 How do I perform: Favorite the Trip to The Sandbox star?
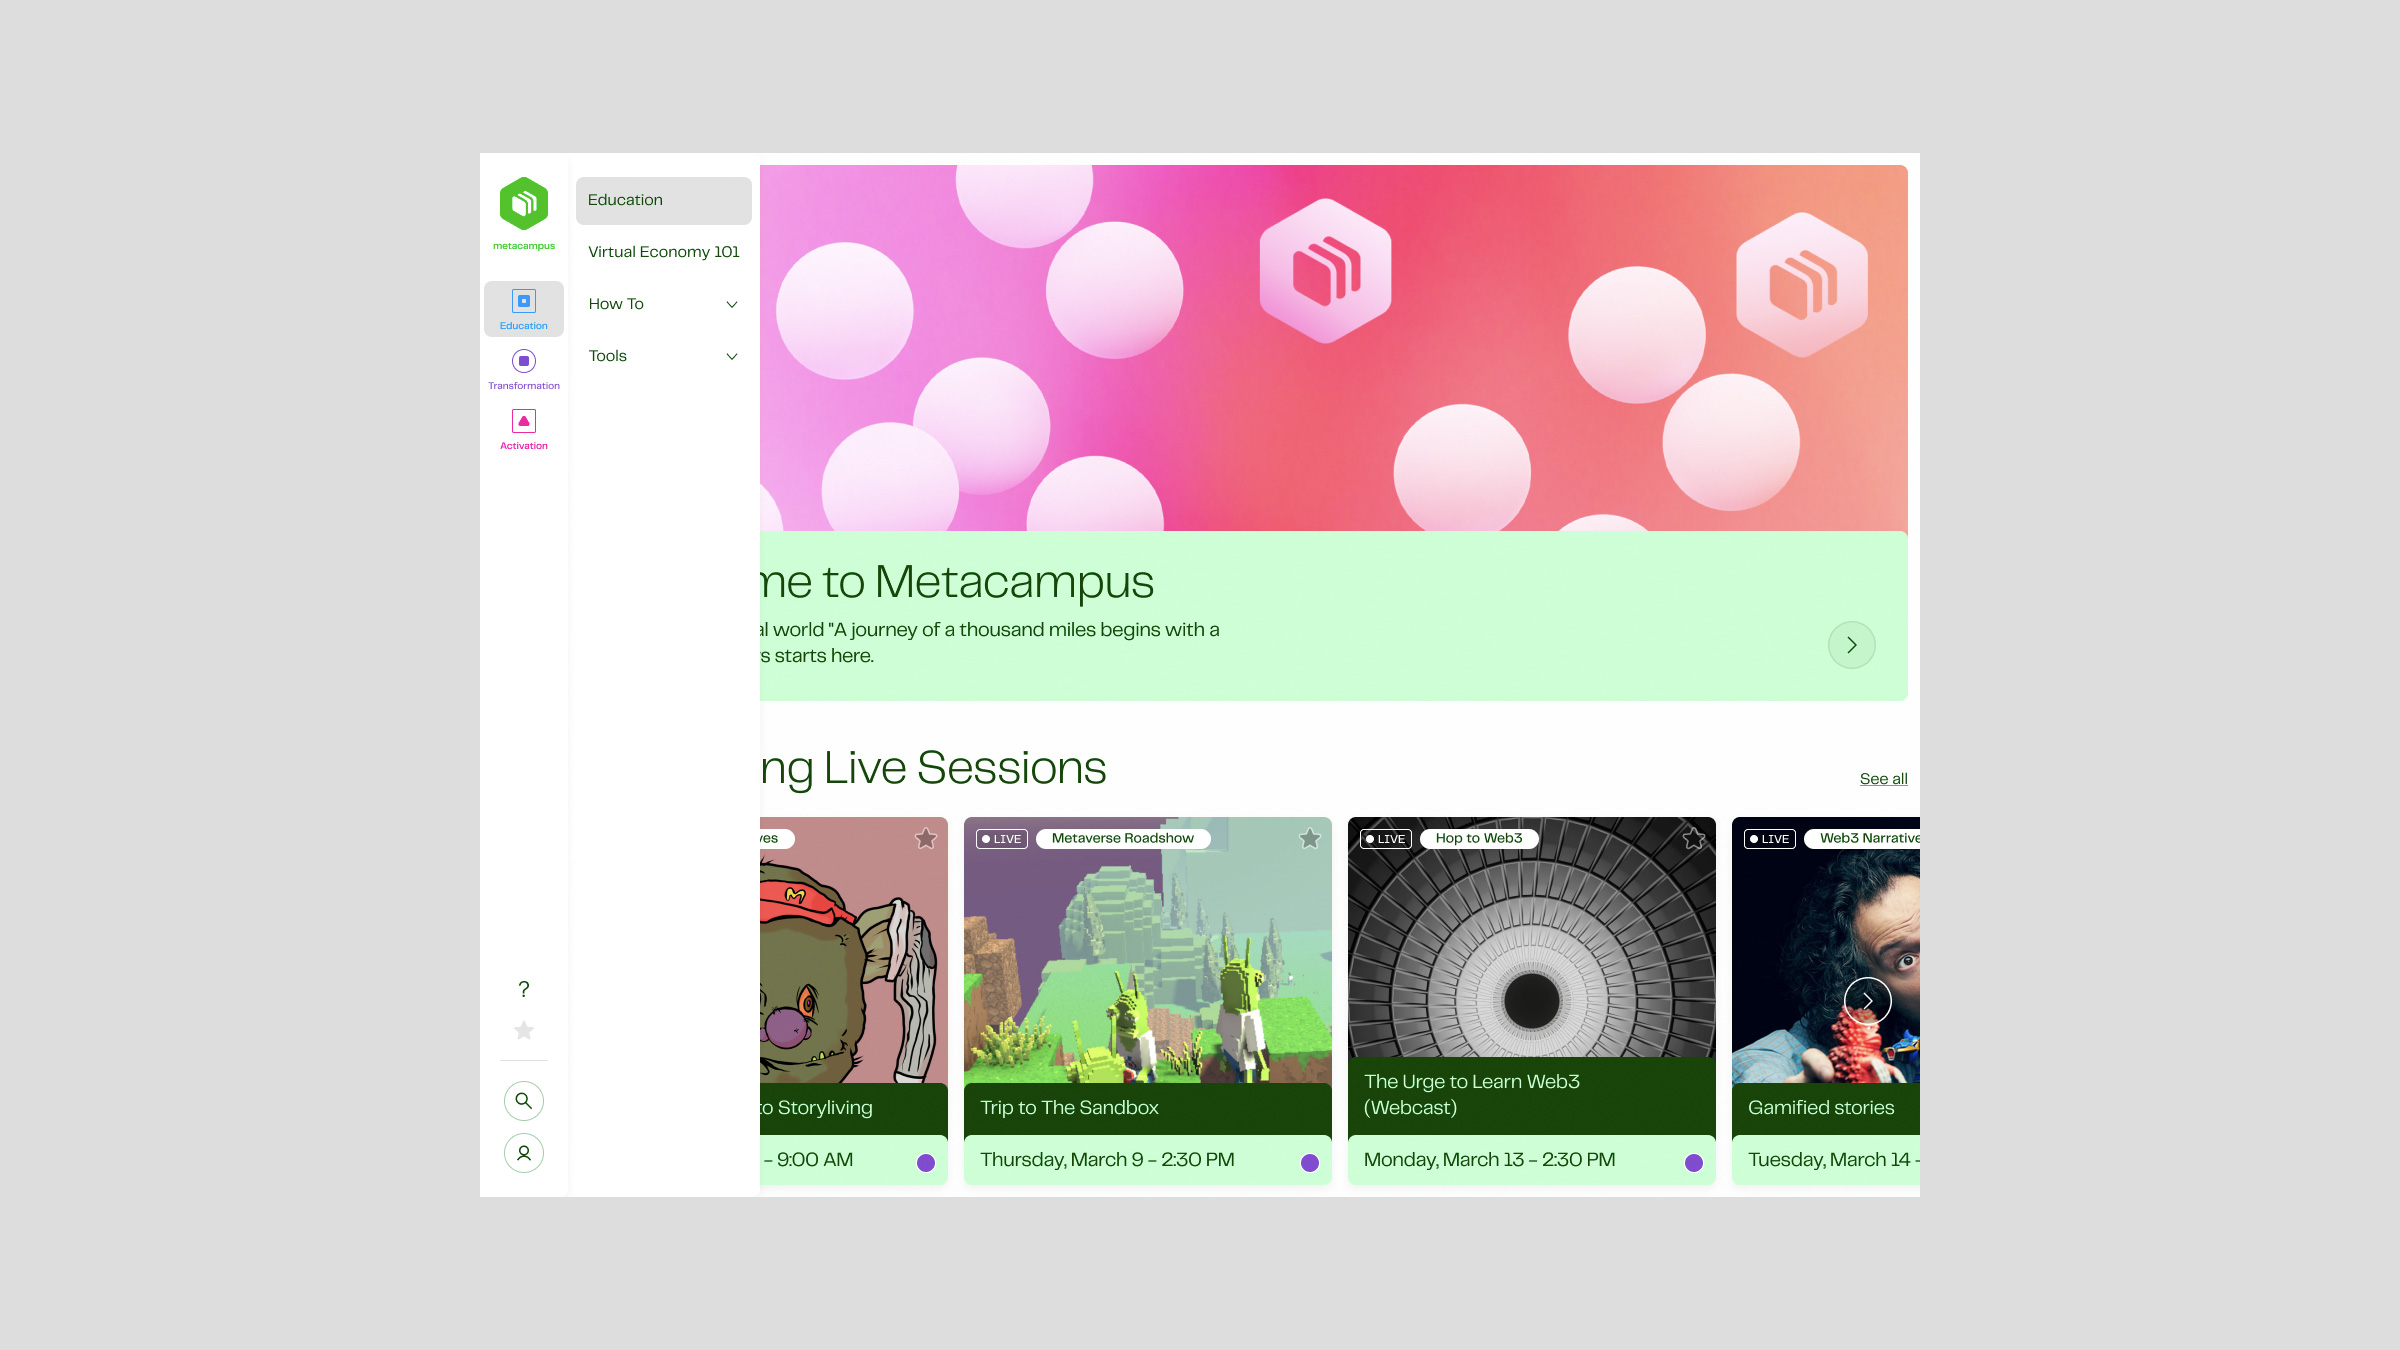1310,839
